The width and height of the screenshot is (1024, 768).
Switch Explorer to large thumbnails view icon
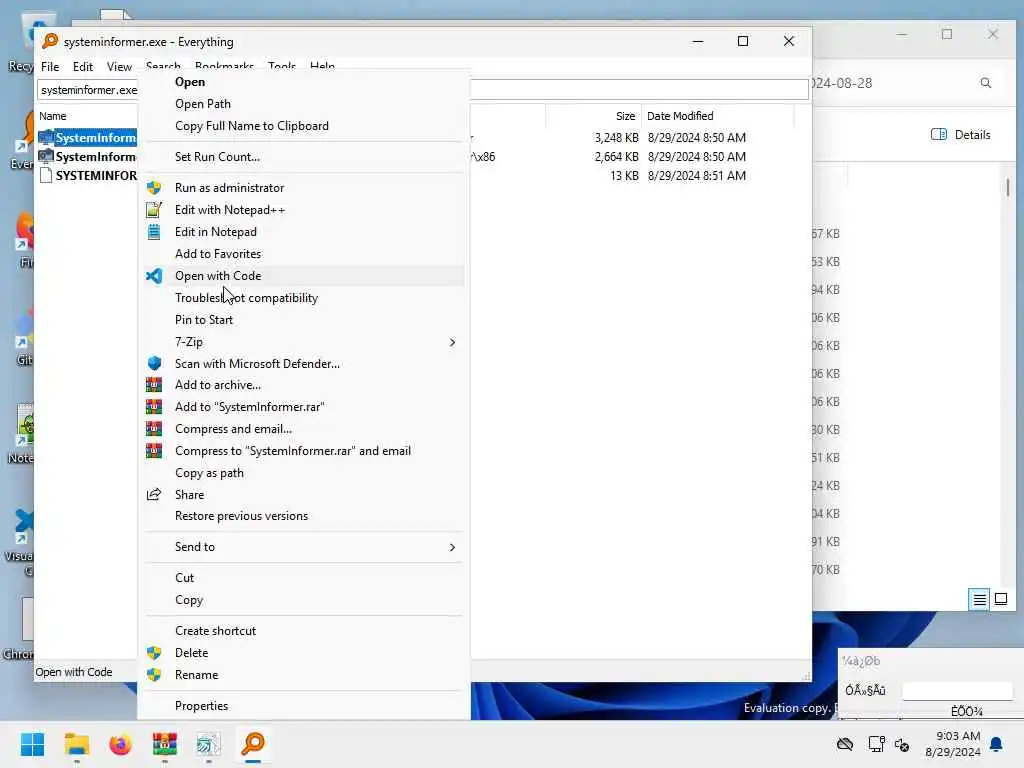(1000, 598)
